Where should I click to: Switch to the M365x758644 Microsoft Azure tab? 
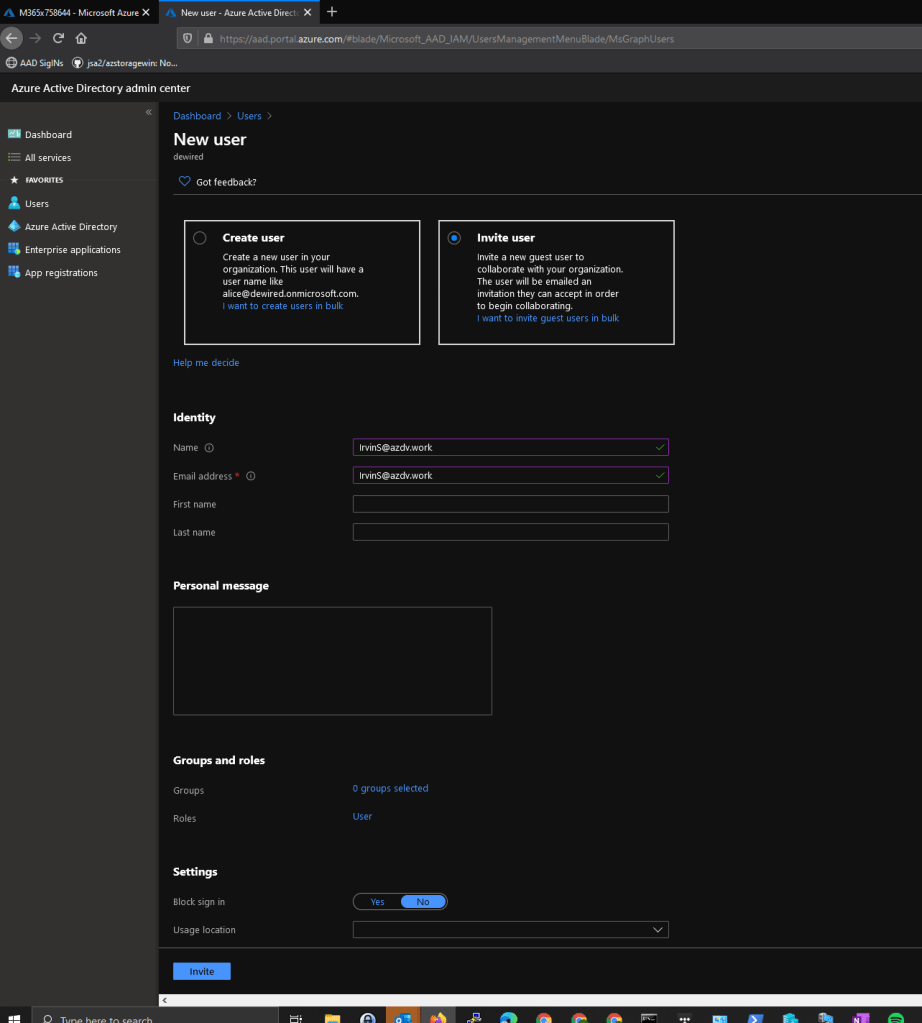pyautogui.click(x=76, y=12)
